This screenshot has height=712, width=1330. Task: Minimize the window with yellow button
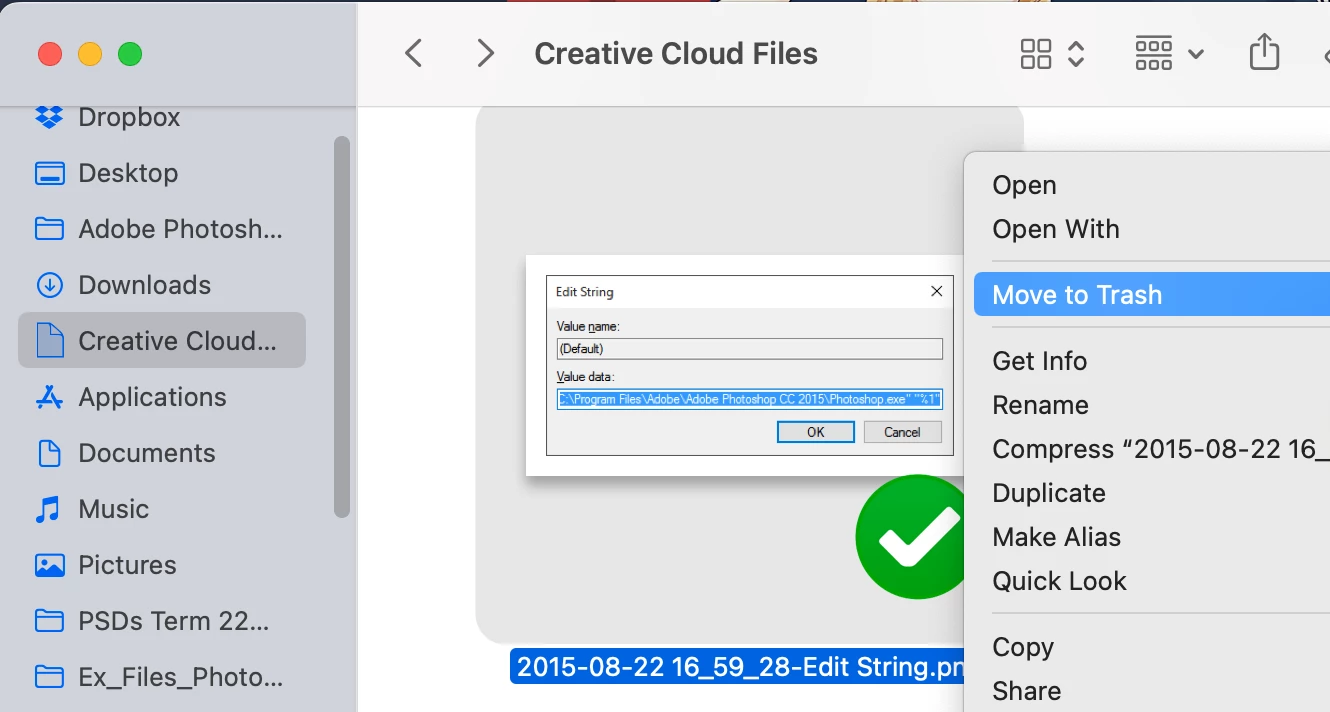90,54
